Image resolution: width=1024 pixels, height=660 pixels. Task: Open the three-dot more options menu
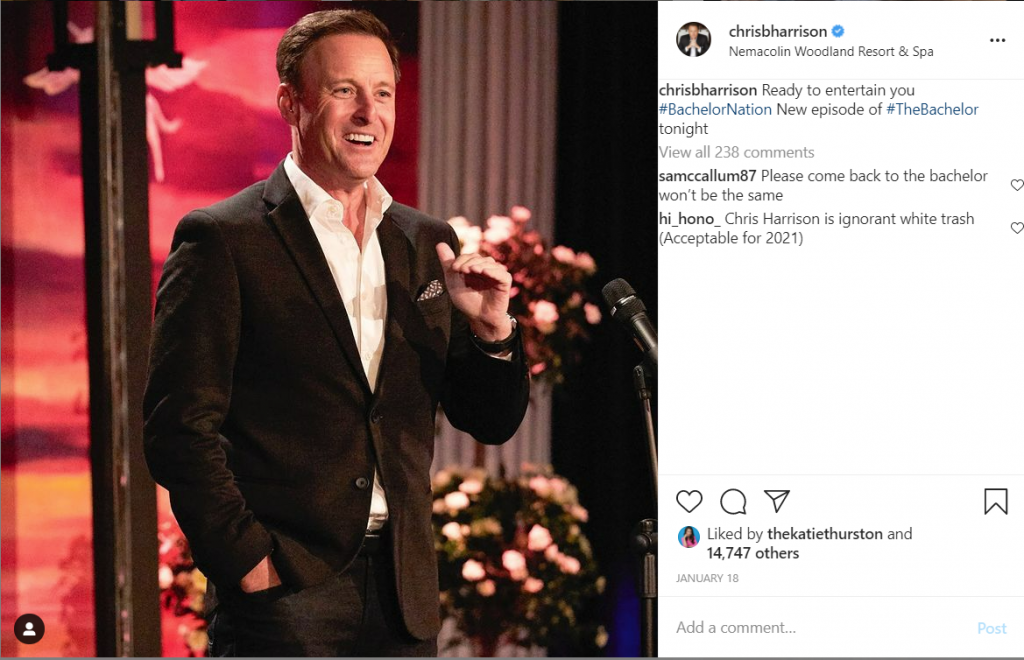(997, 40)
